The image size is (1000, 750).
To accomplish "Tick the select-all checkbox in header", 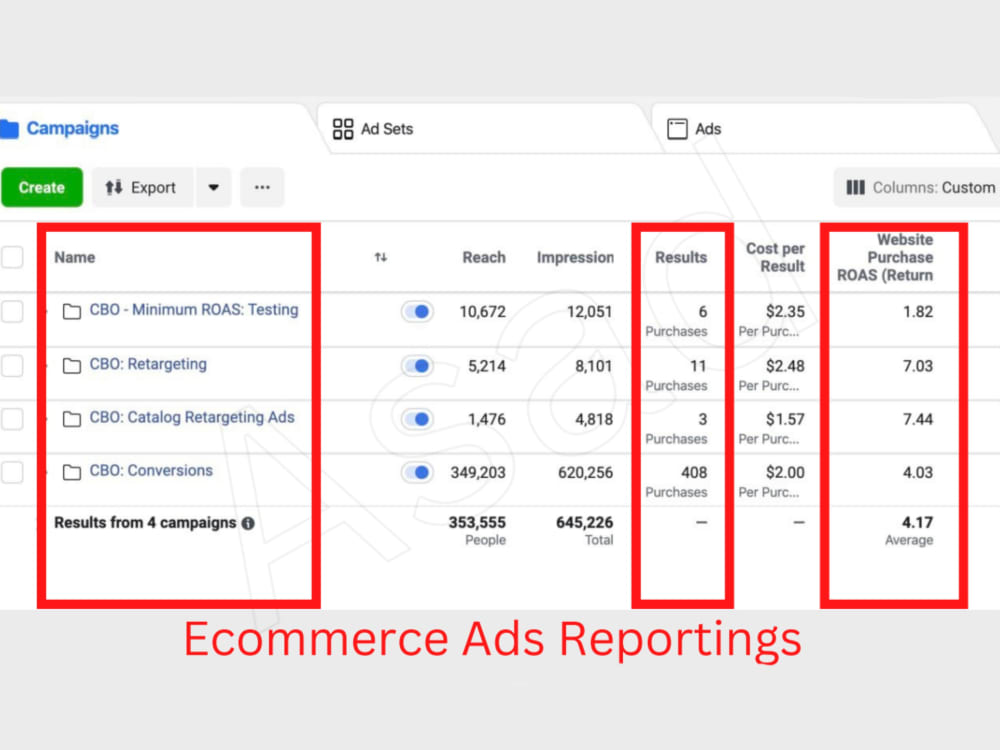I will point(11,258).
